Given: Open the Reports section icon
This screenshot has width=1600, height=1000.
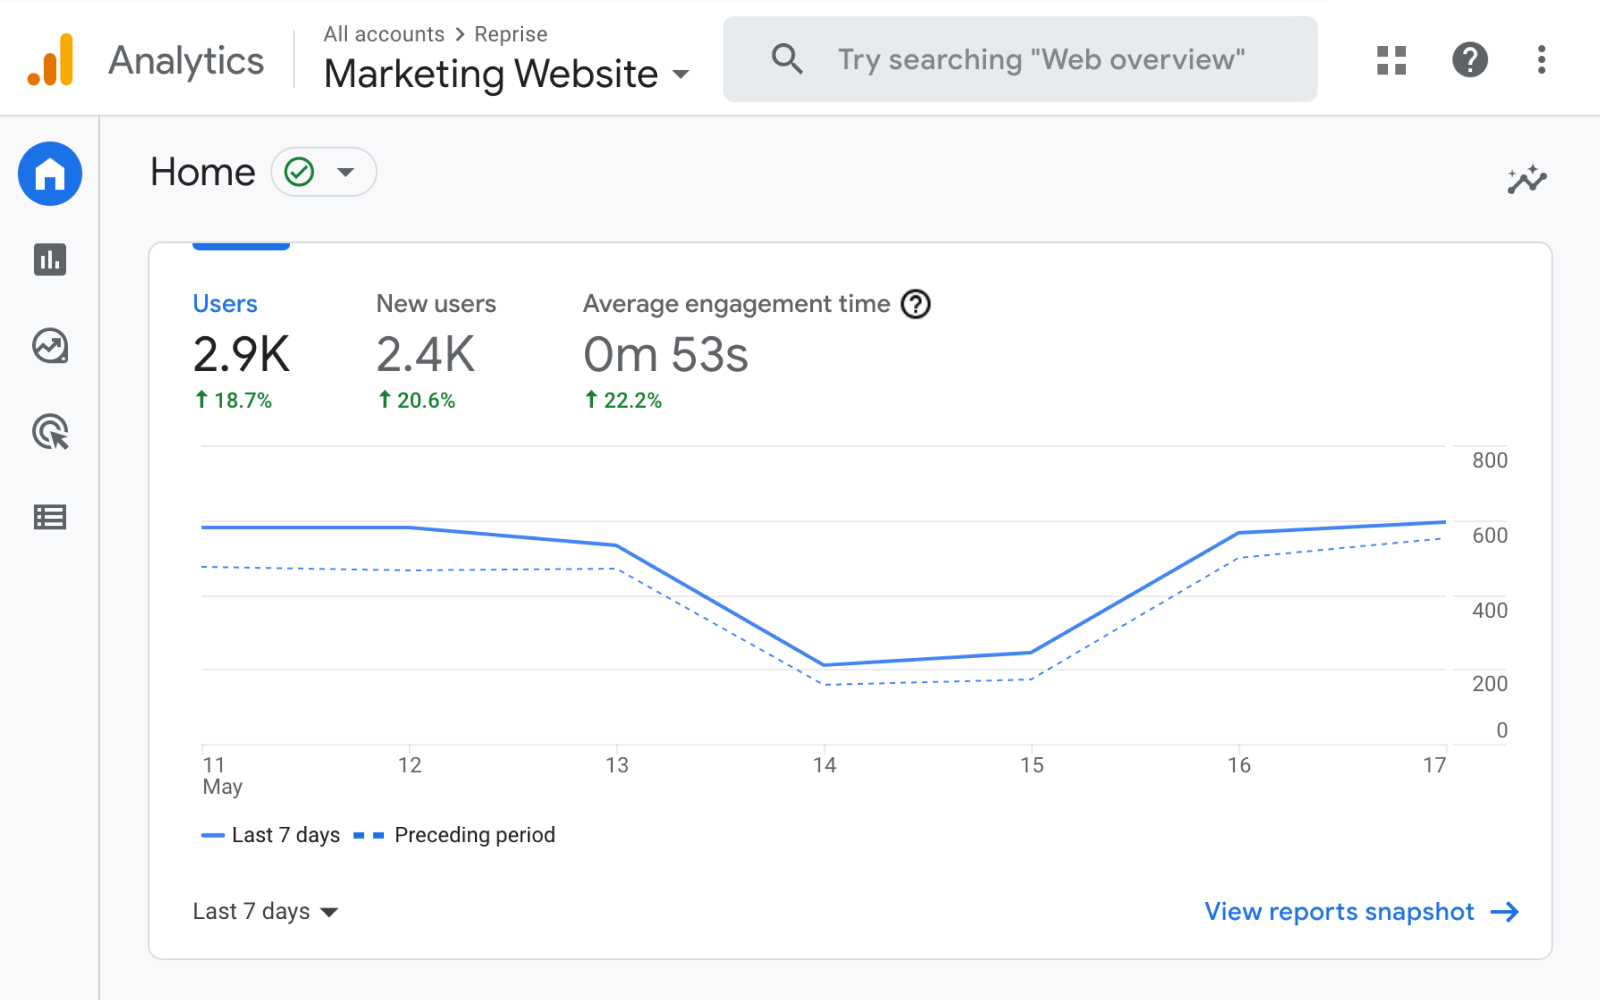Looking at the screenshot, I should click(x=50, y=260).
